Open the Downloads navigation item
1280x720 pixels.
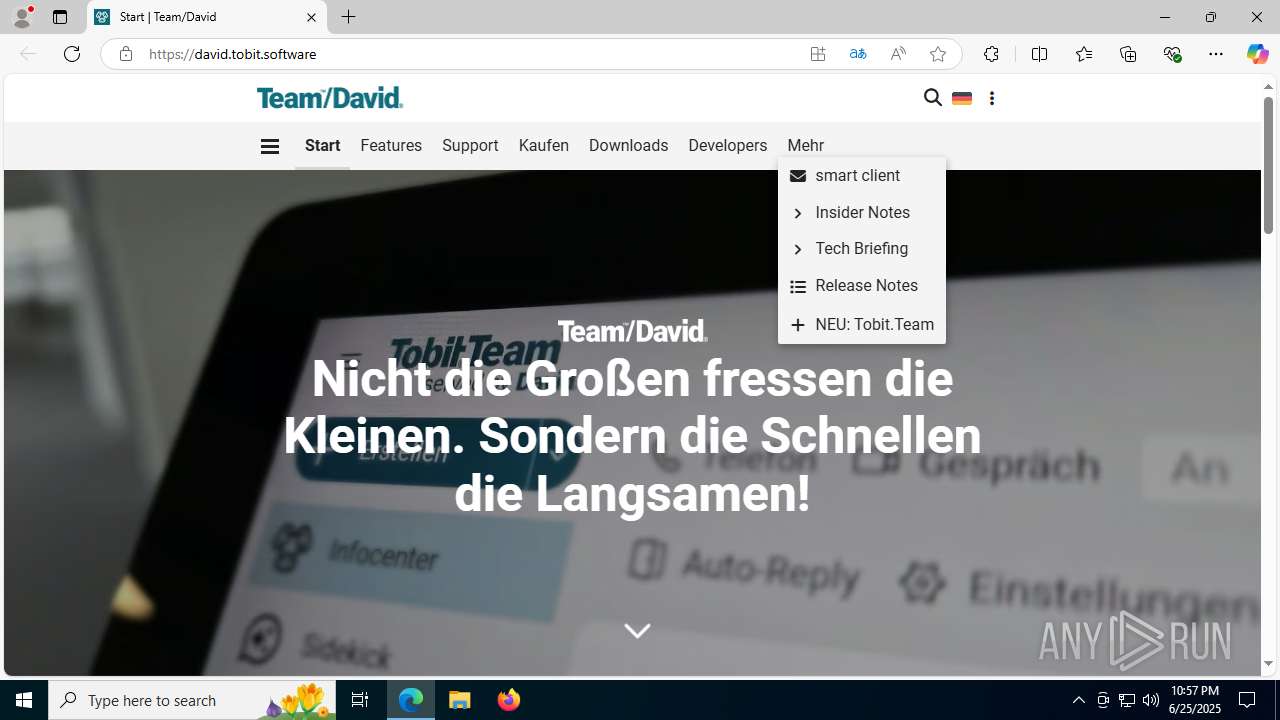[x=628, y=146]
